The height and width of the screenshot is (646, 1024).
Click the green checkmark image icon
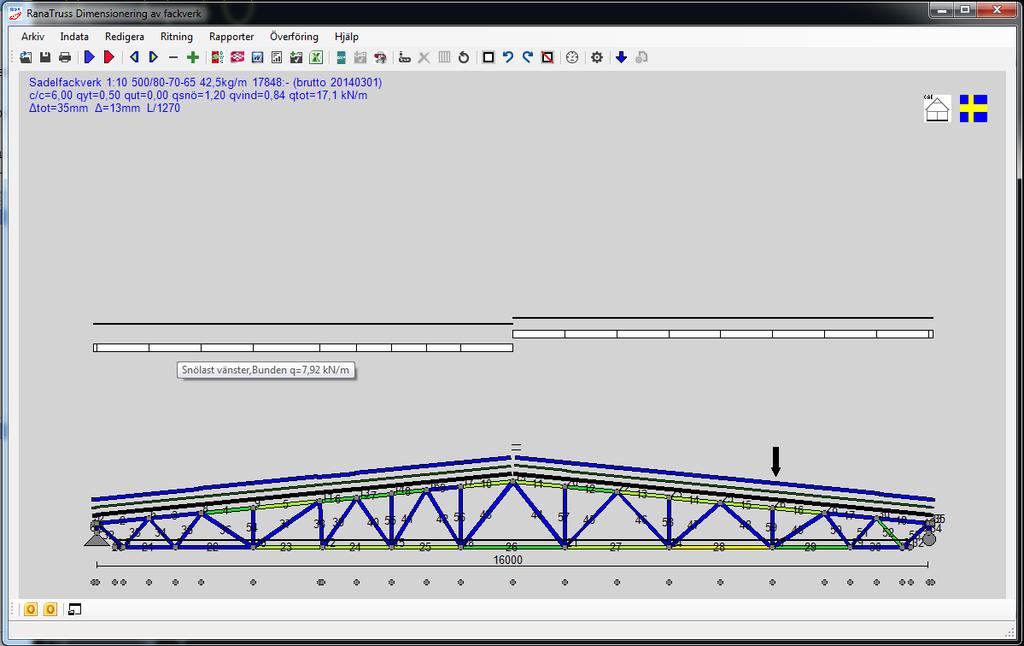point(296,57)
